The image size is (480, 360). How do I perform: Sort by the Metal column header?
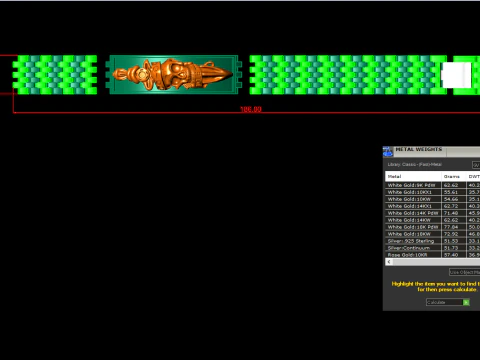413,176
